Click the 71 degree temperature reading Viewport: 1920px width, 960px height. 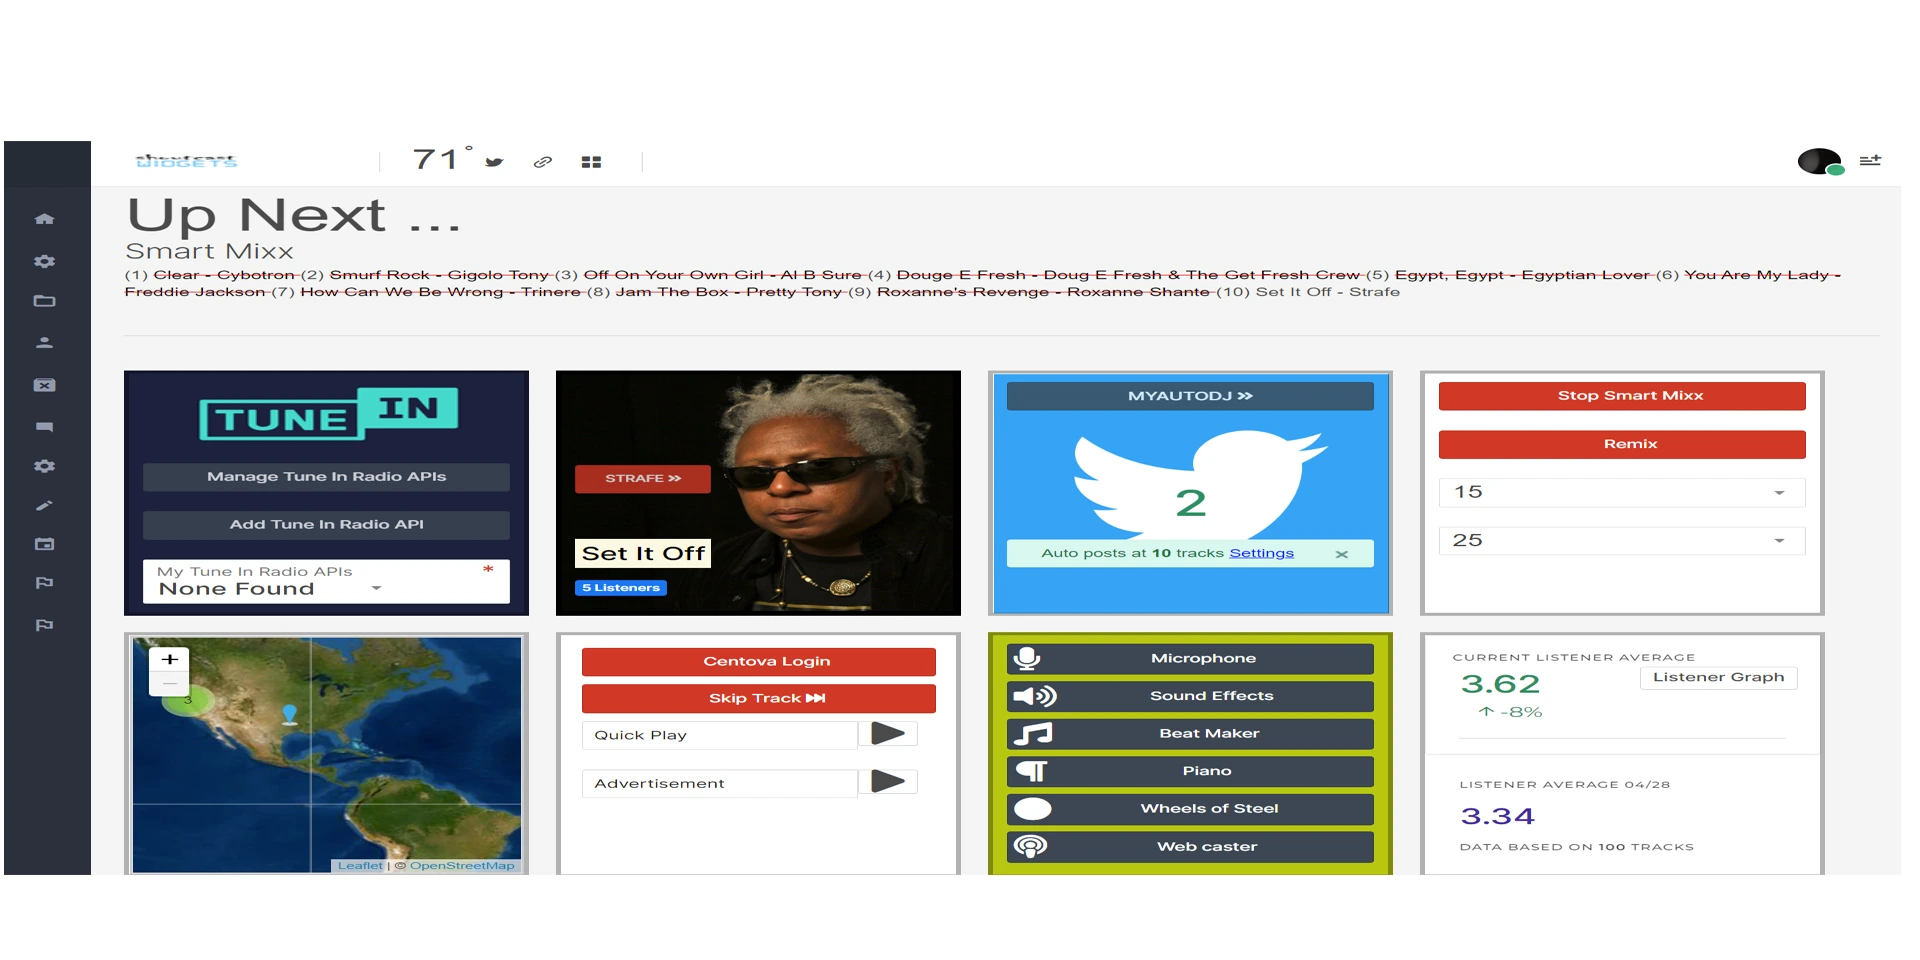pyautogui.click(x=441, y=159)
